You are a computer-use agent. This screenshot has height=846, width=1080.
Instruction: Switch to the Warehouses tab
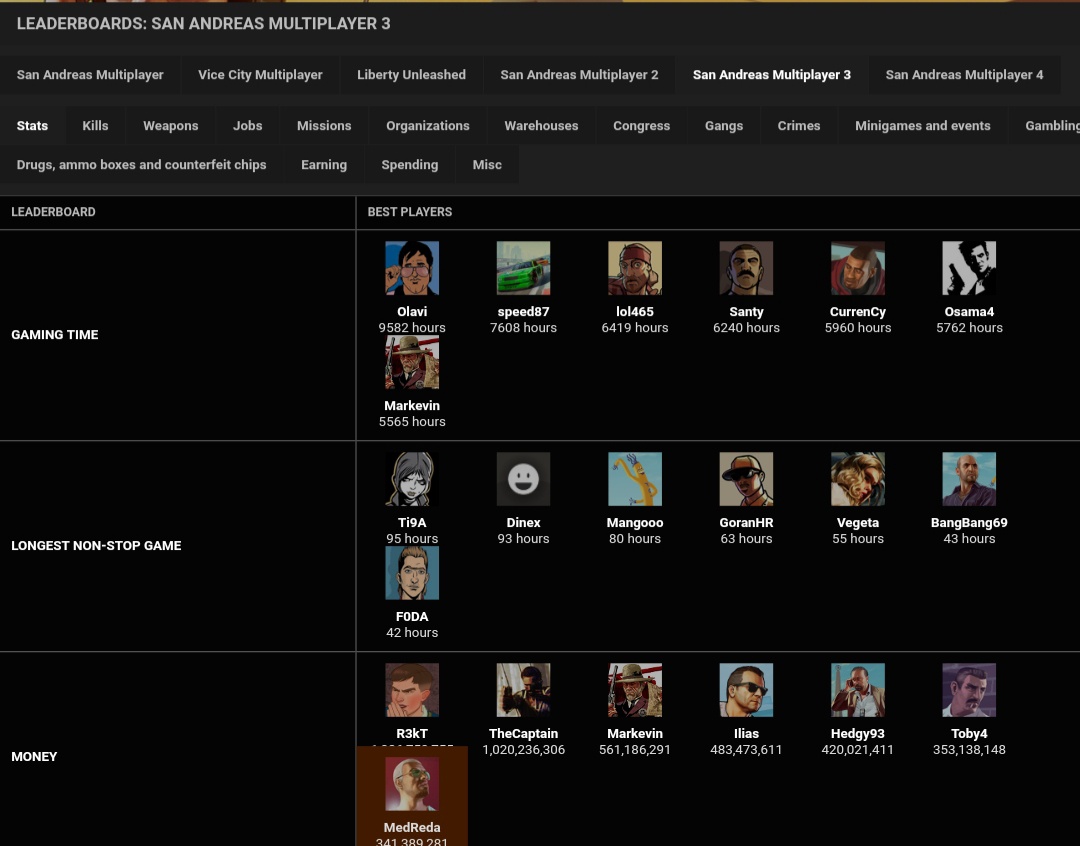[x=541, y=125]
